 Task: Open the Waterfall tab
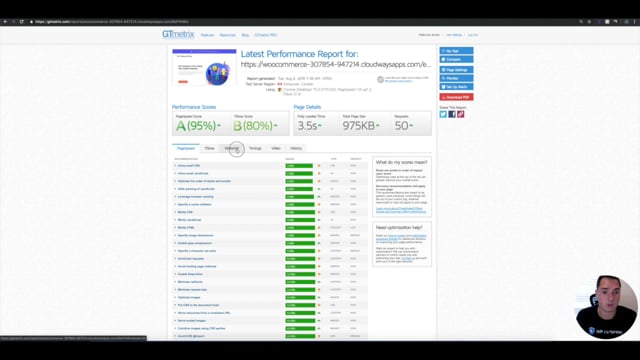pos(231,149)
